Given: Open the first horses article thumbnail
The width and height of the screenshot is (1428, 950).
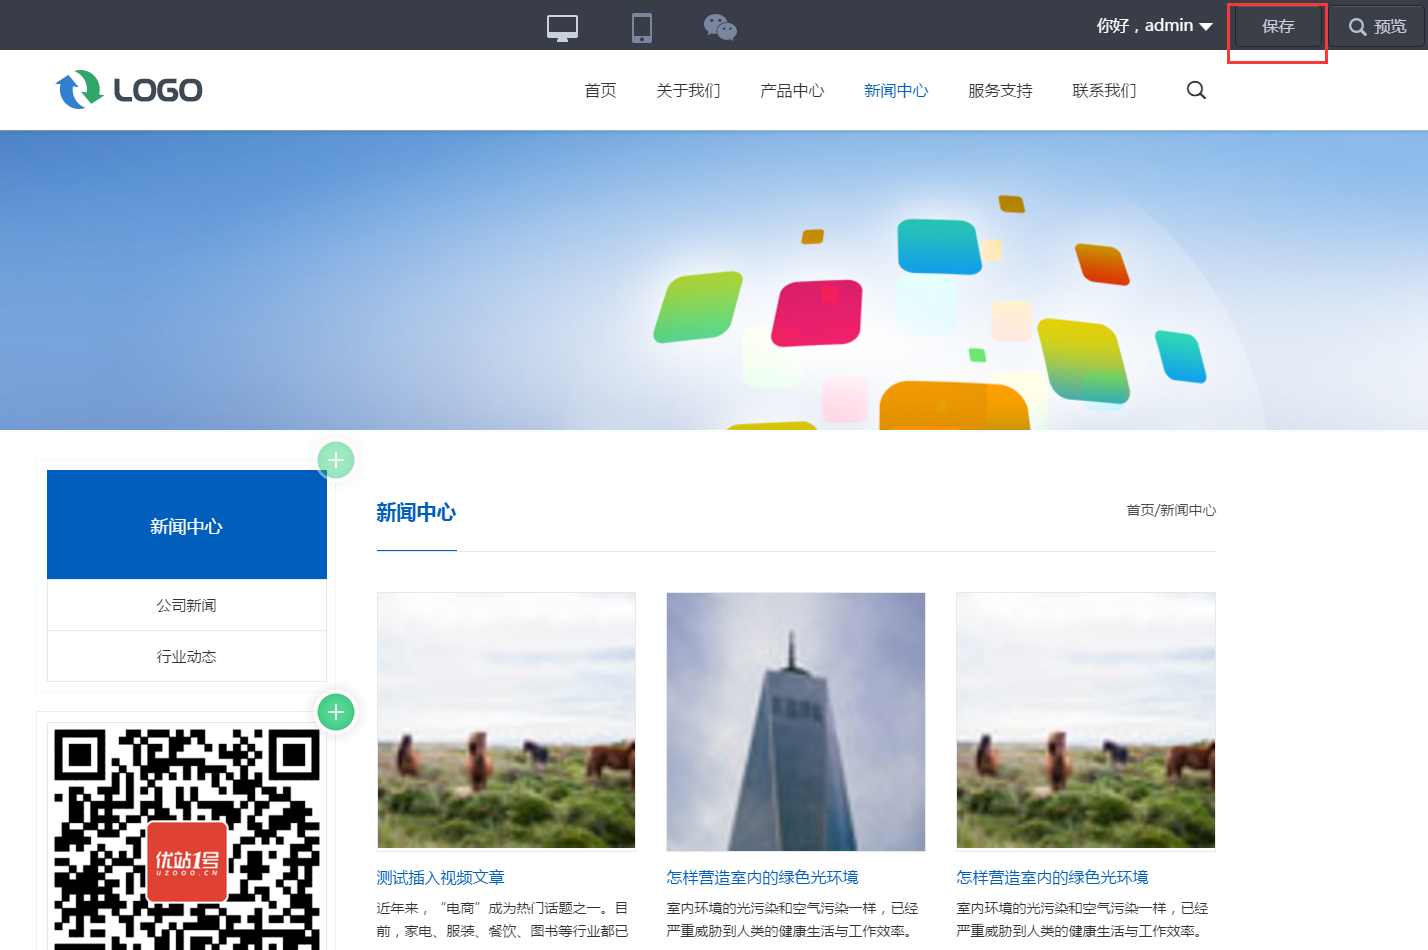Looking at the screenshot, I should point(506,721).
